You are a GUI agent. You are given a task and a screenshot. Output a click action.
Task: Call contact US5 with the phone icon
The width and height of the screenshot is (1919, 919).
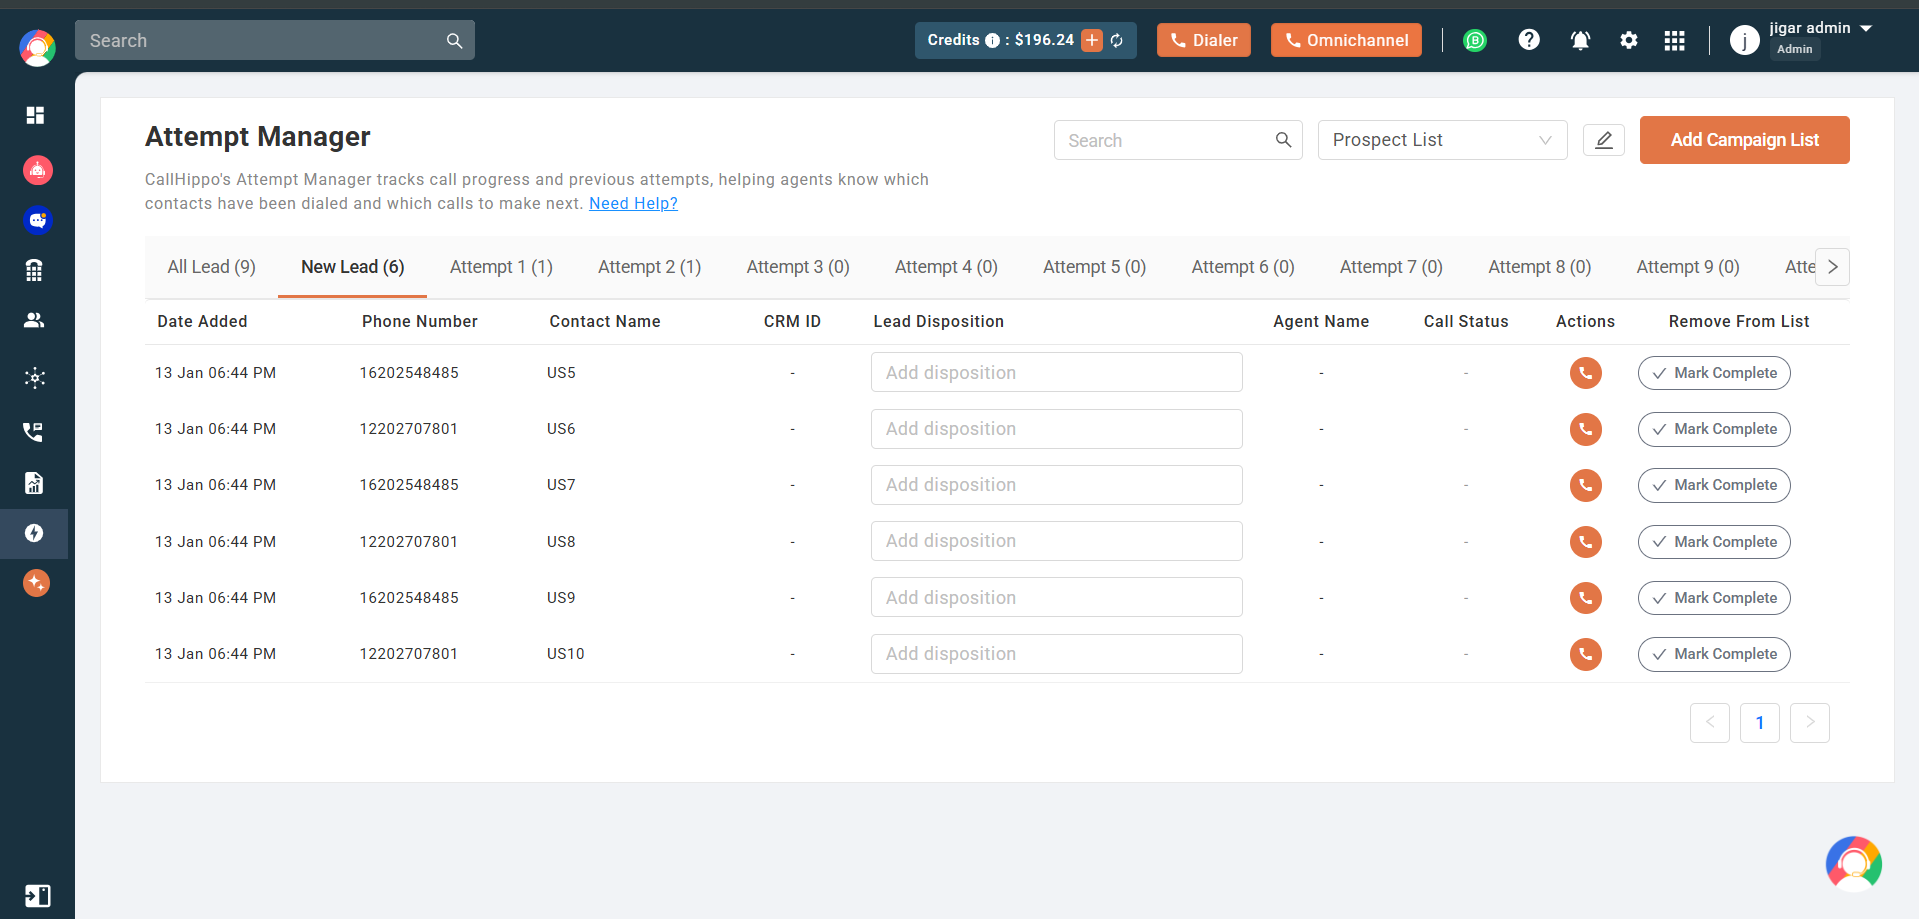pyautogui.click(x=1586, y=373)
